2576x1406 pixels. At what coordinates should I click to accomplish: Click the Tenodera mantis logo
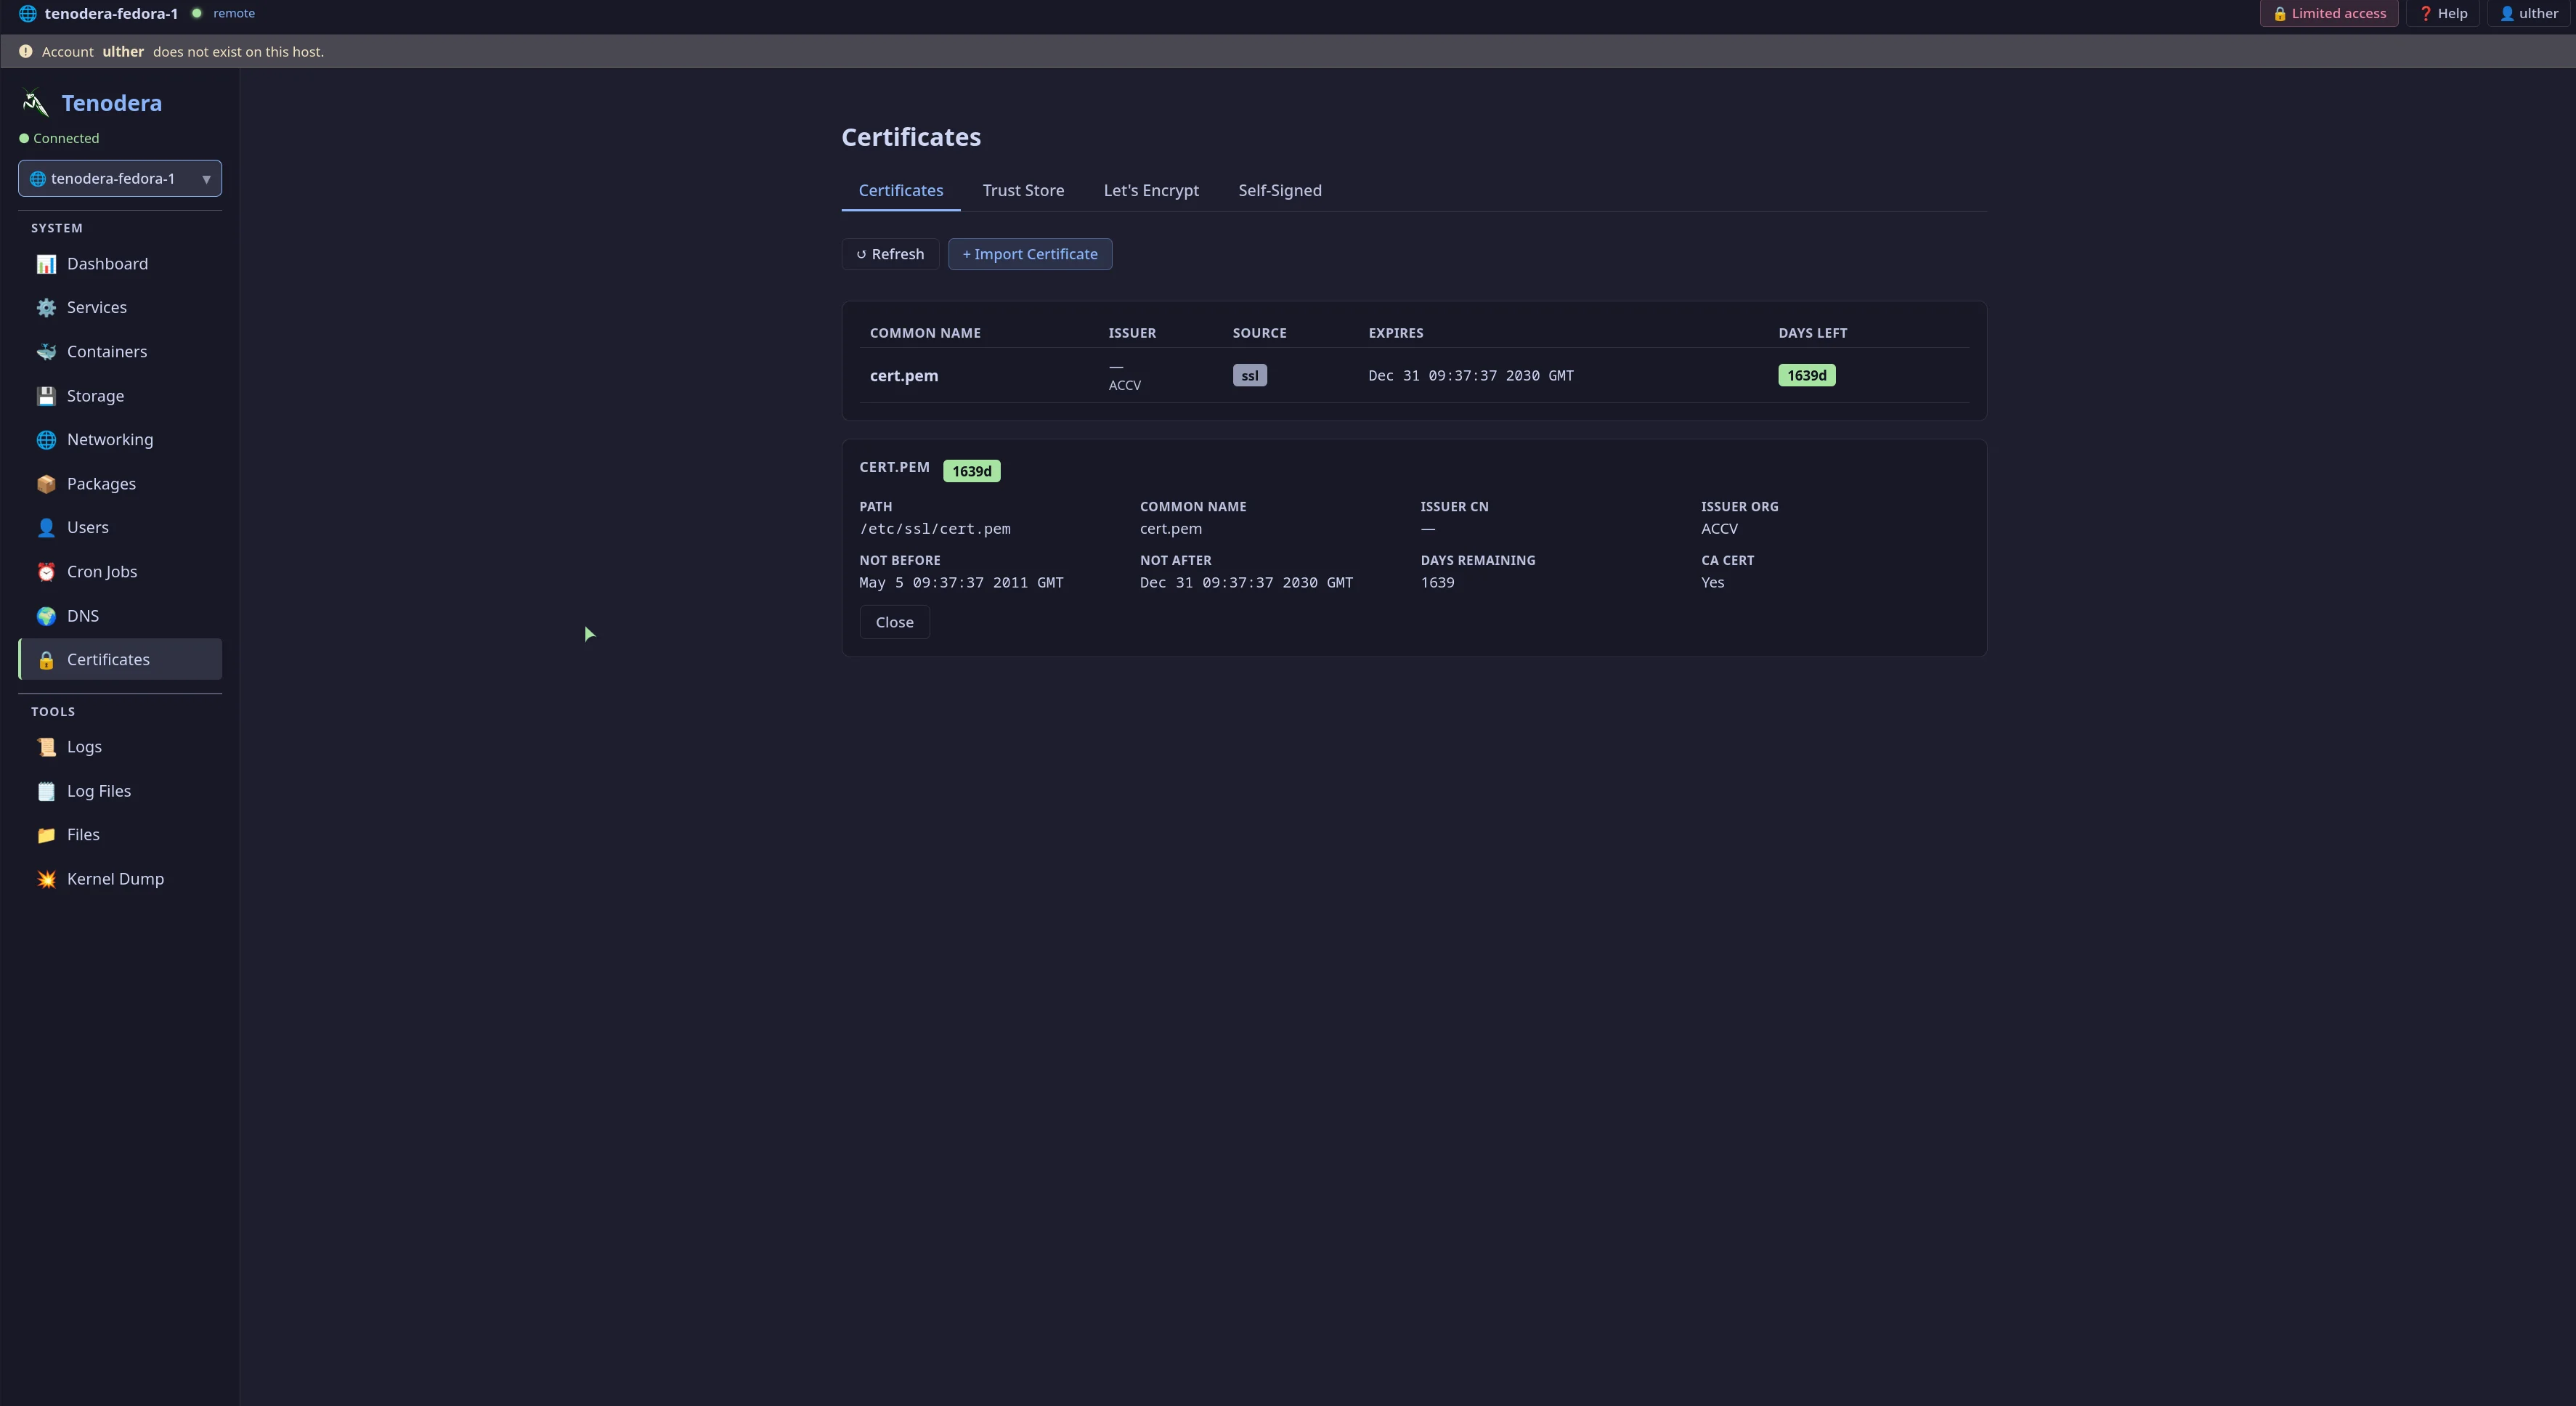click(35, 103)
